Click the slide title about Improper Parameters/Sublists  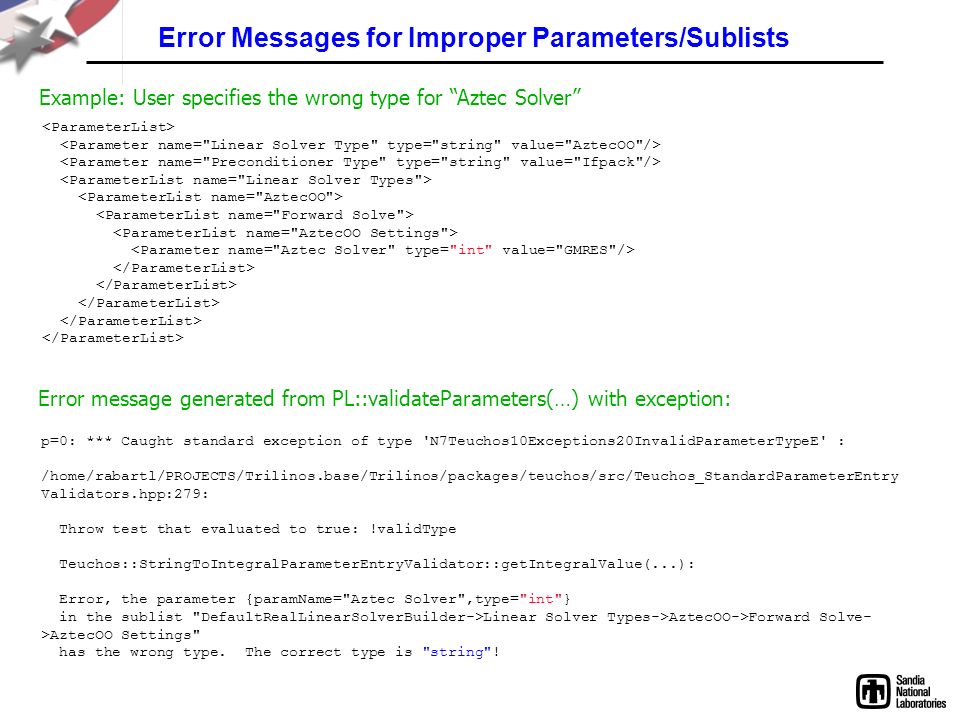473,37
